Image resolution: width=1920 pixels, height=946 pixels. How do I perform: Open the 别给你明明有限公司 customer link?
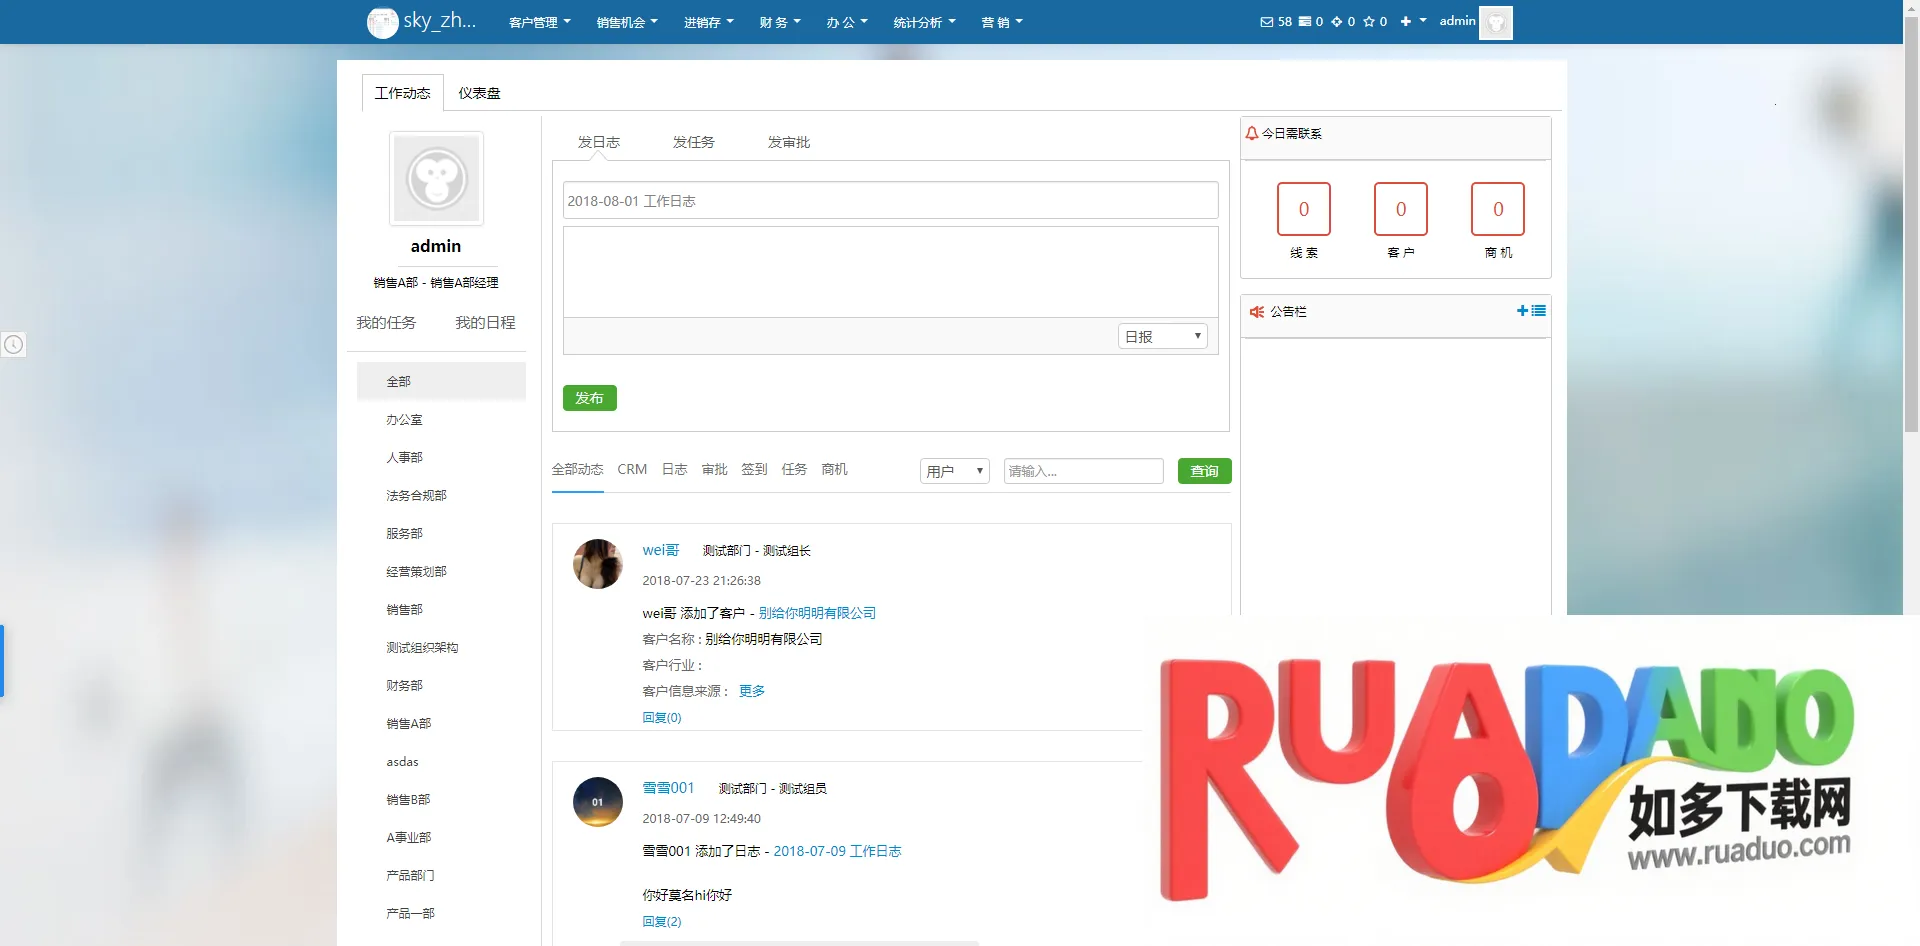(x=817, y=613)
